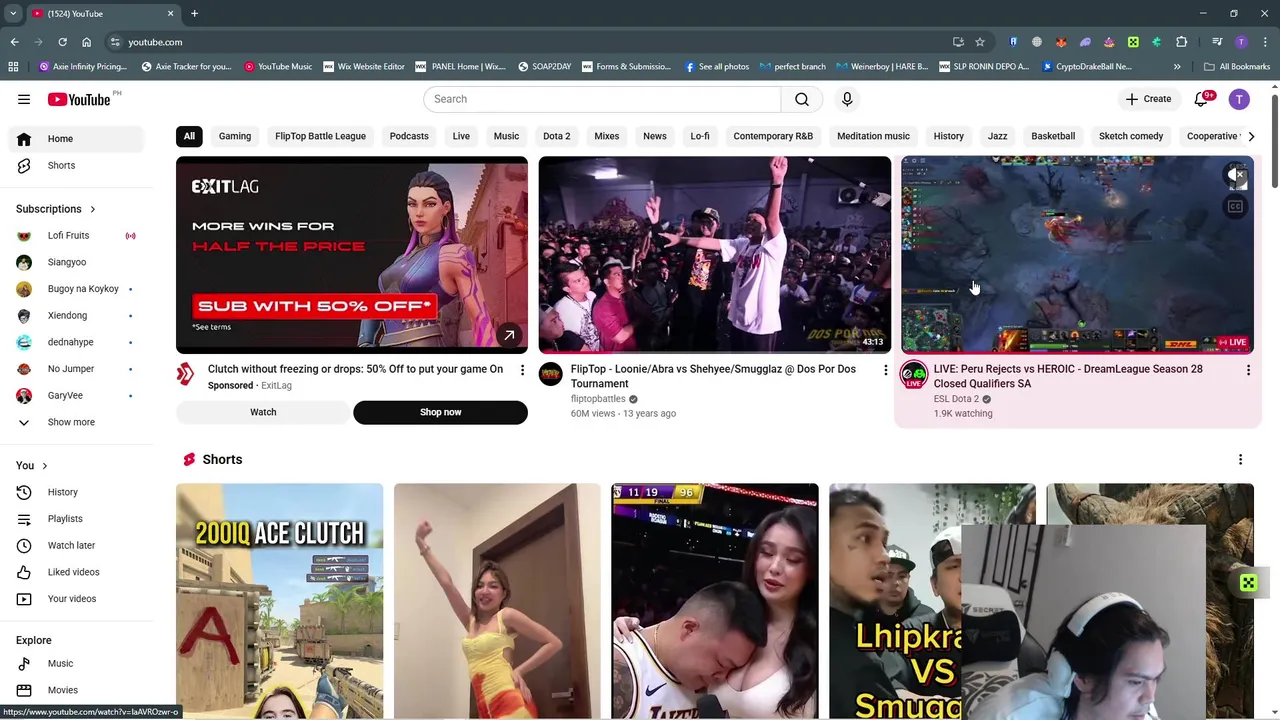Select the Dota 2 filter chip
The width and height of the screenshot is (1280, 720).
(x=556, y=136)
